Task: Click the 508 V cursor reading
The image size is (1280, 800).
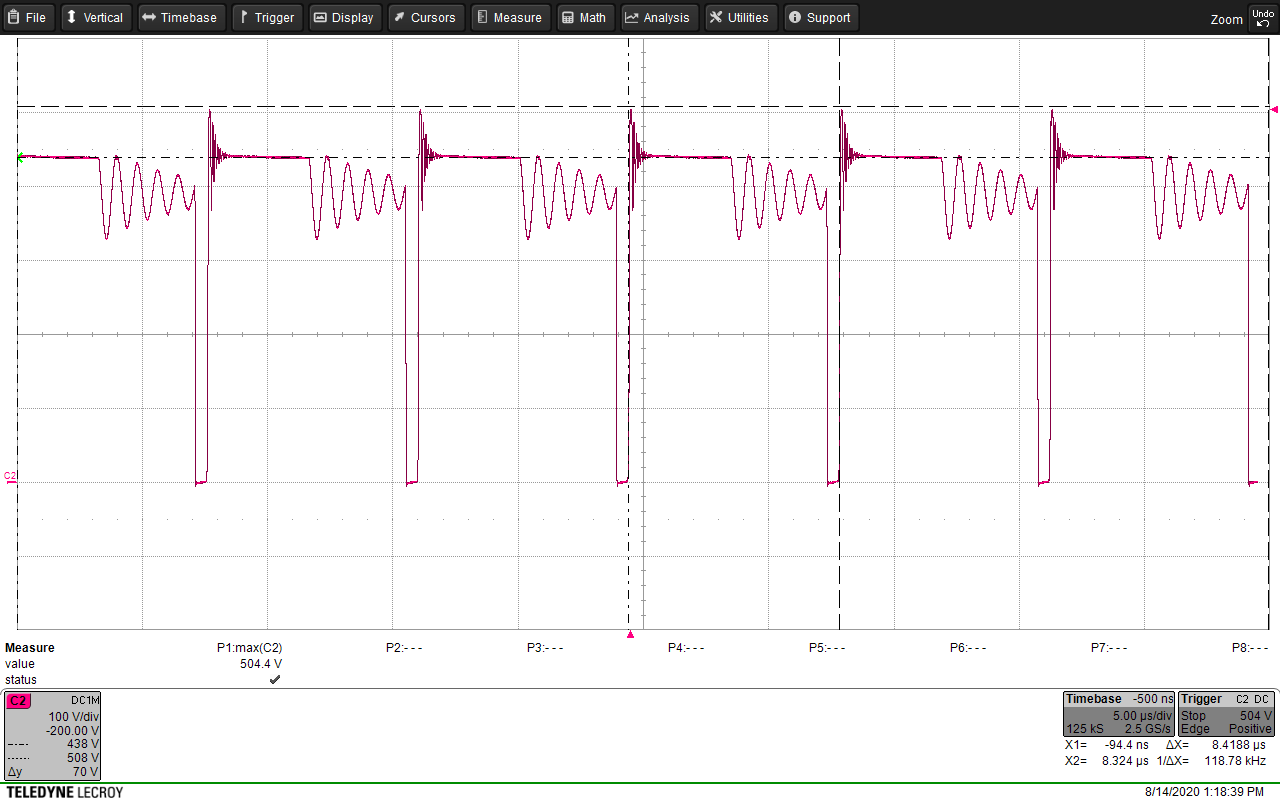Action: (x=83, y=759)
